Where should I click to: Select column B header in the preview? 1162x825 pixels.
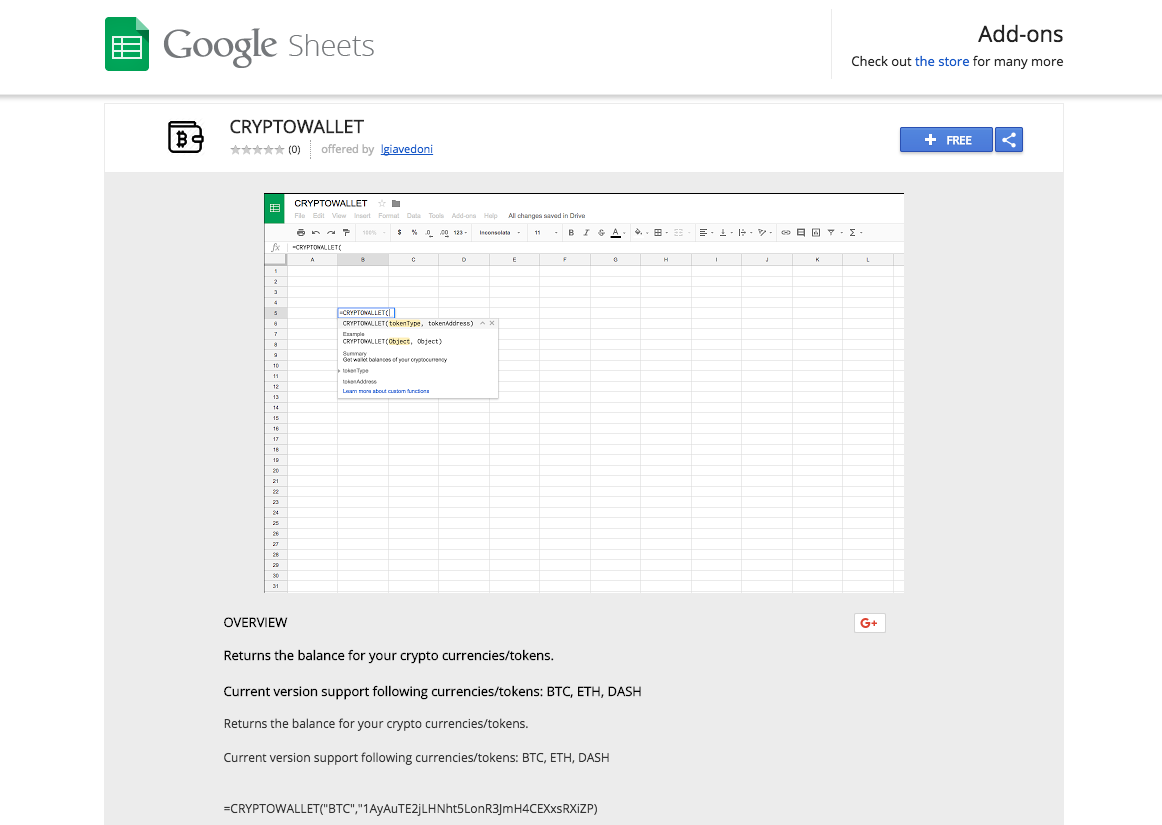coord(362,259)
